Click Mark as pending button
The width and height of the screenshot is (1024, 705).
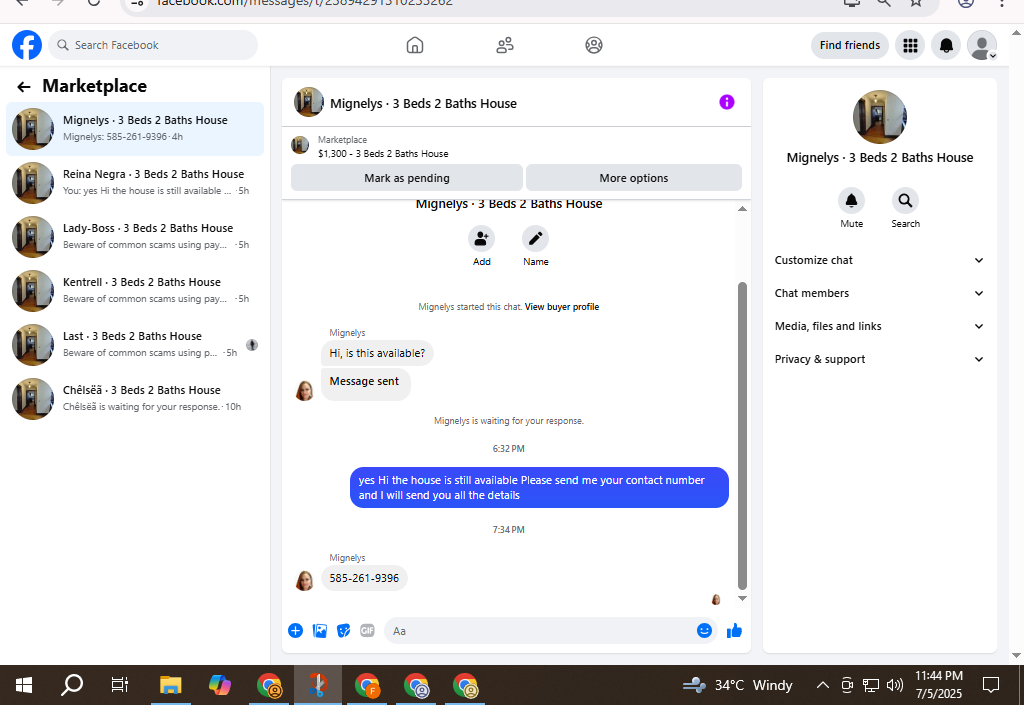click(x=407, y=178)
